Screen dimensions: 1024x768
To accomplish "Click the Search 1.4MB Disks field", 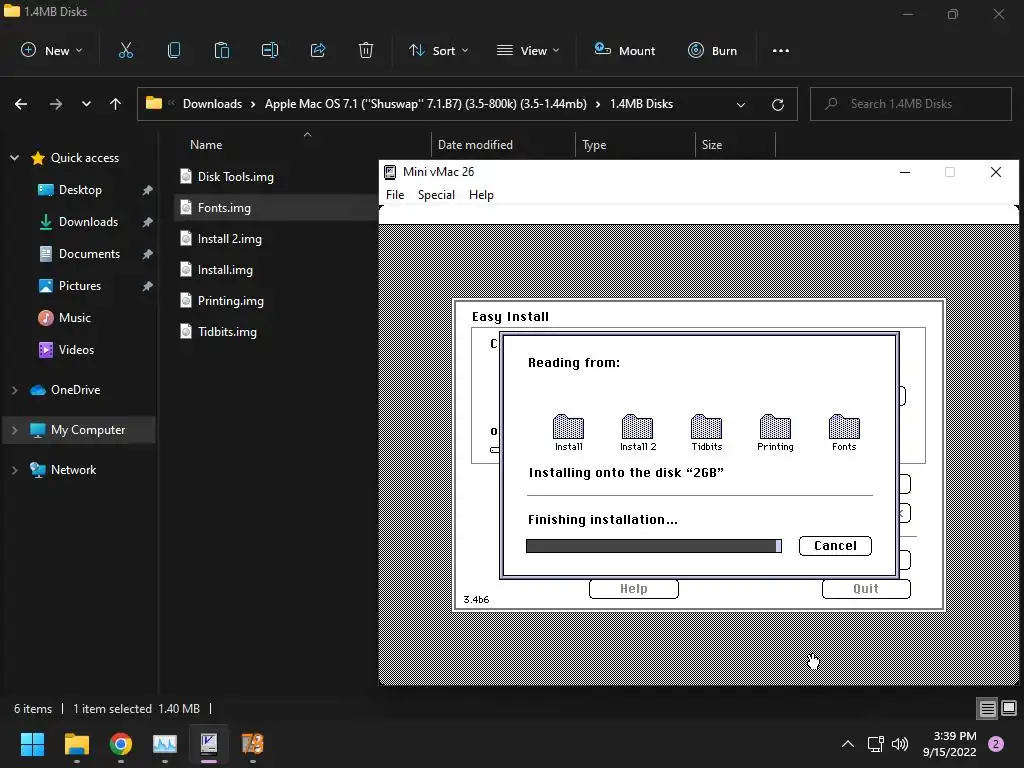I will tap(910, 104).
